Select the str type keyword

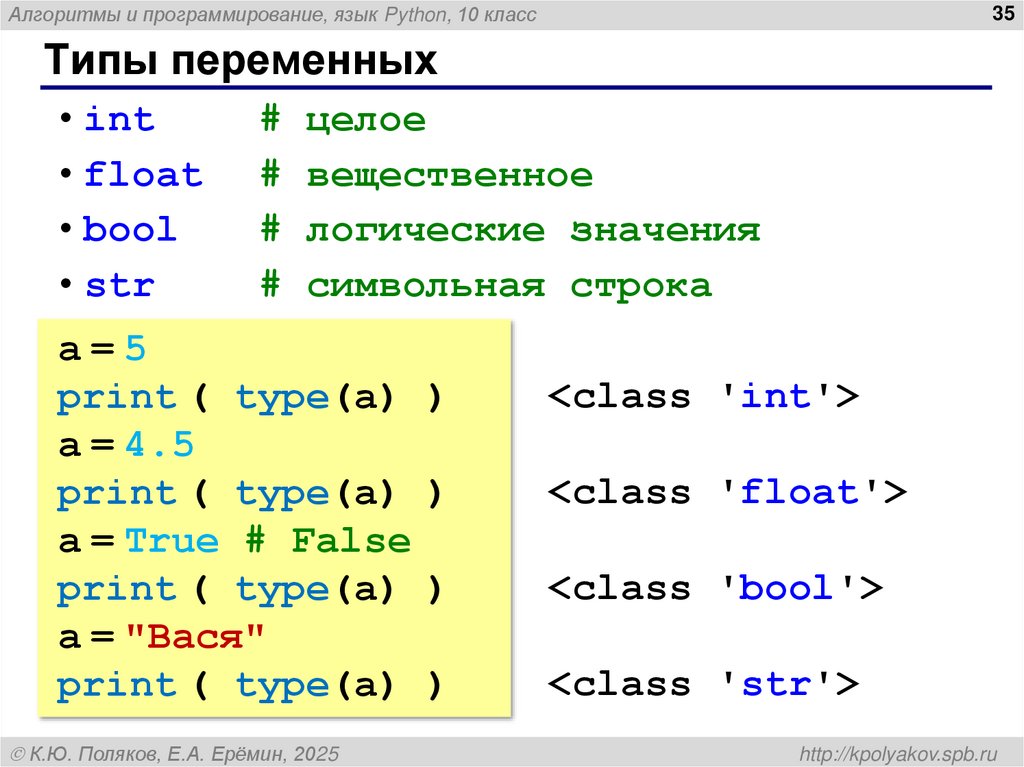[118, 284]
